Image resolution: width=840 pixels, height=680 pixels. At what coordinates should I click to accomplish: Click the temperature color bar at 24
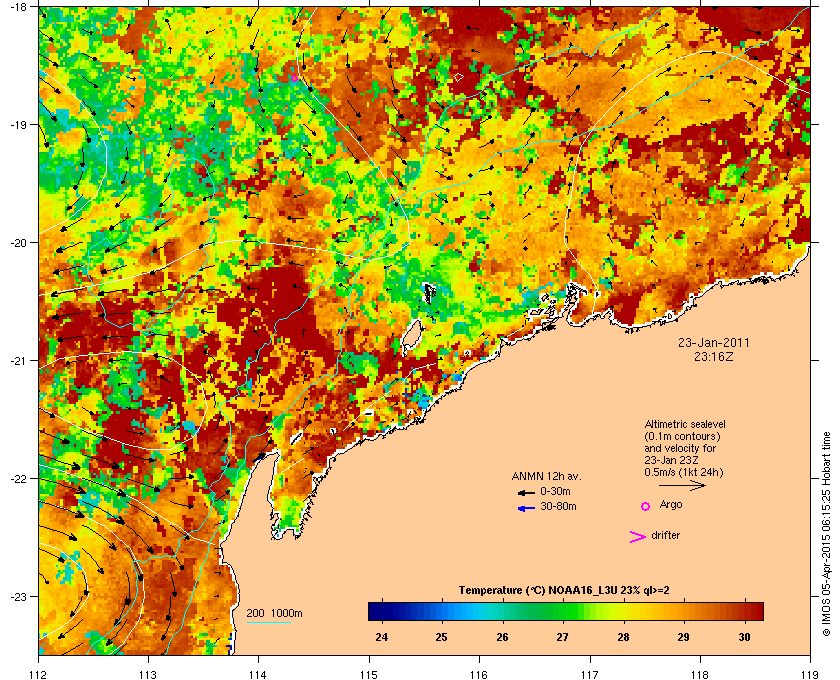pos(381,611)
